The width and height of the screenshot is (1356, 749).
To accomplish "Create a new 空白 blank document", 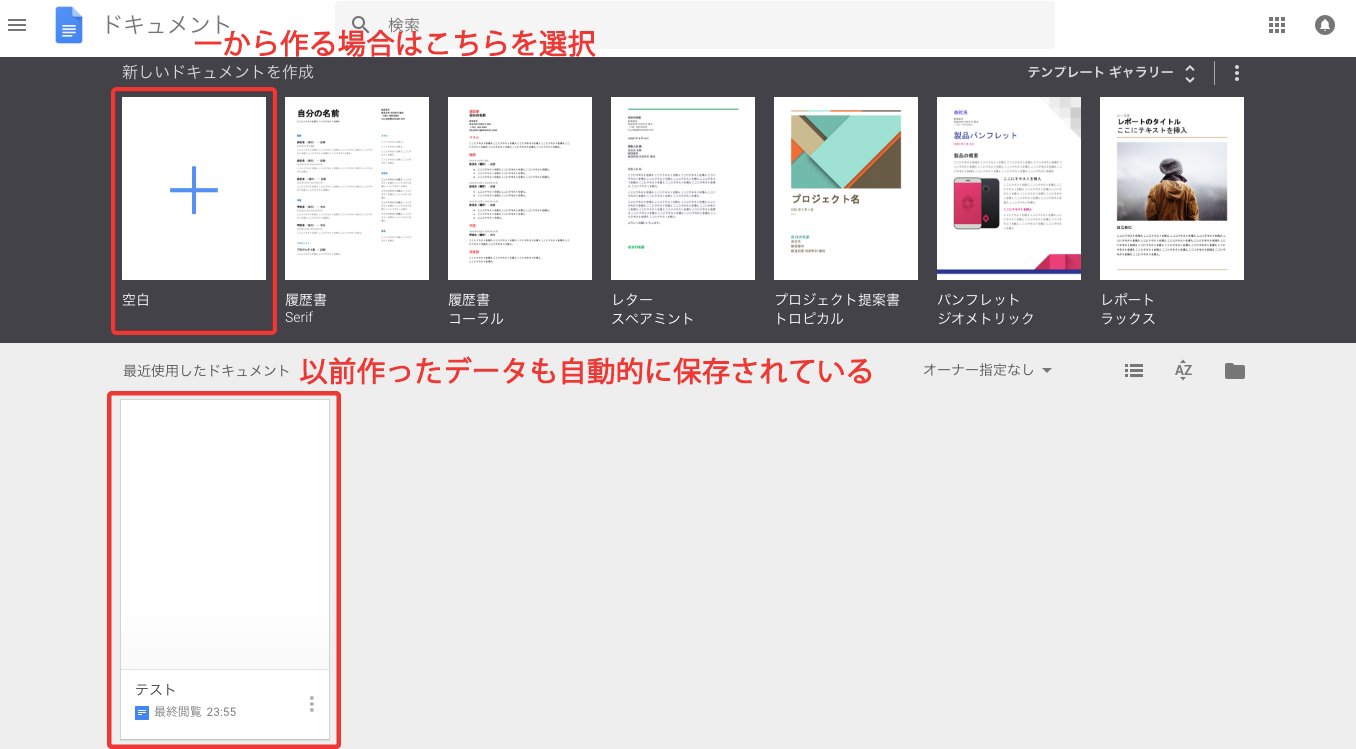I will coord(194,189).
